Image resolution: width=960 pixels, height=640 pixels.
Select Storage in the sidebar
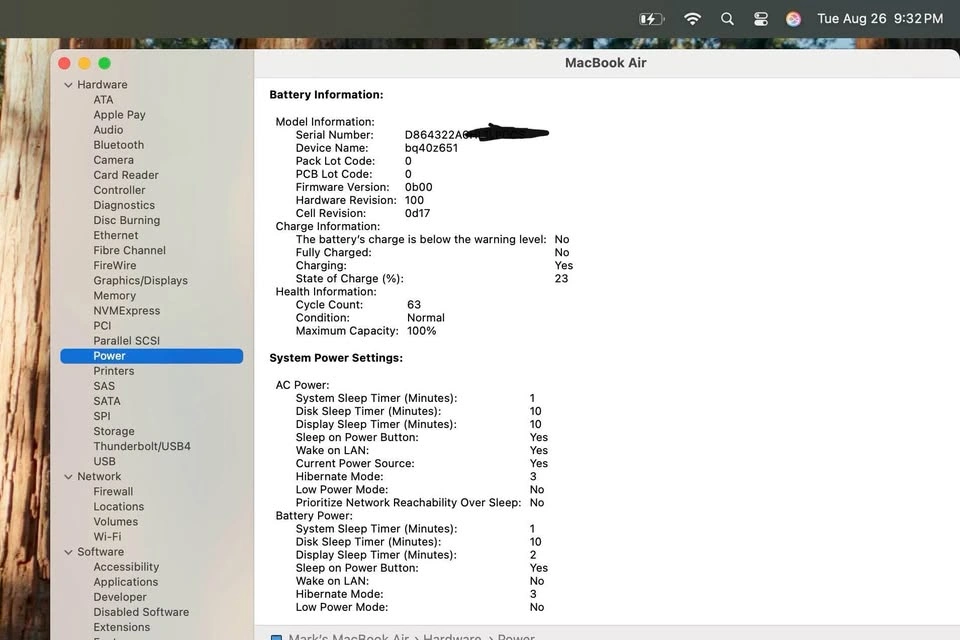[x=114, y=431]
